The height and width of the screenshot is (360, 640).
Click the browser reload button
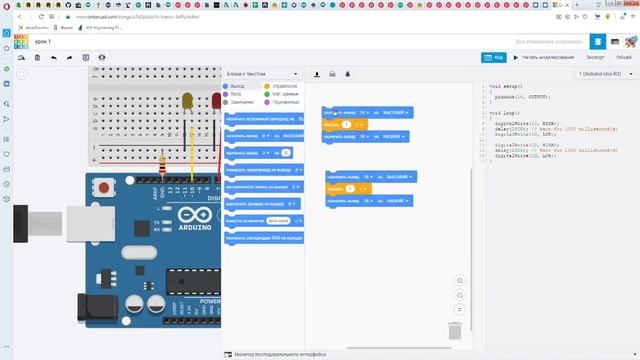41,17
